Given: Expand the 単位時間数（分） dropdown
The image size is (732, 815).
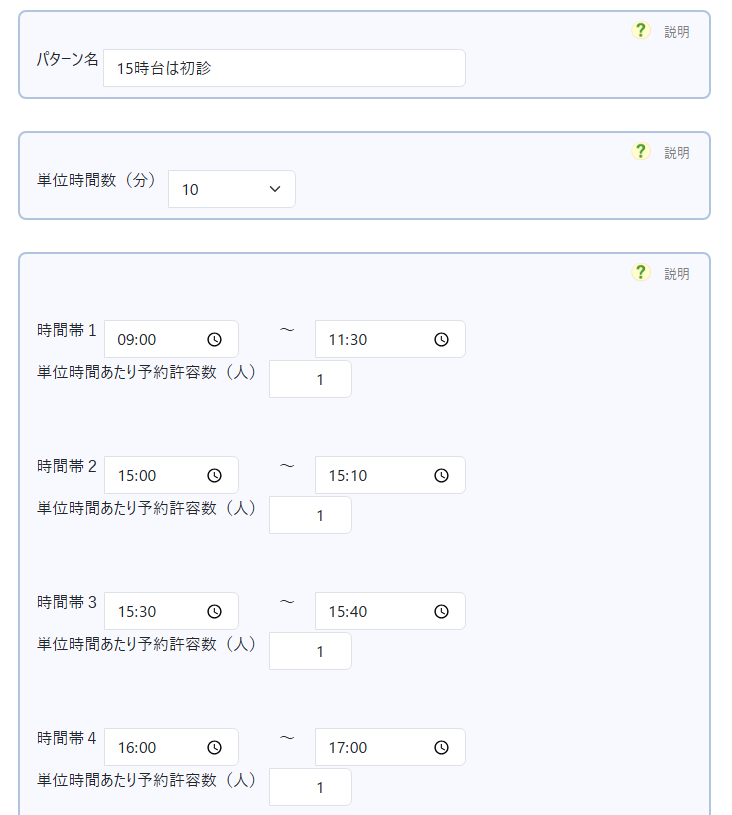Looking at the screenshot, I should [x=232, y=188].
